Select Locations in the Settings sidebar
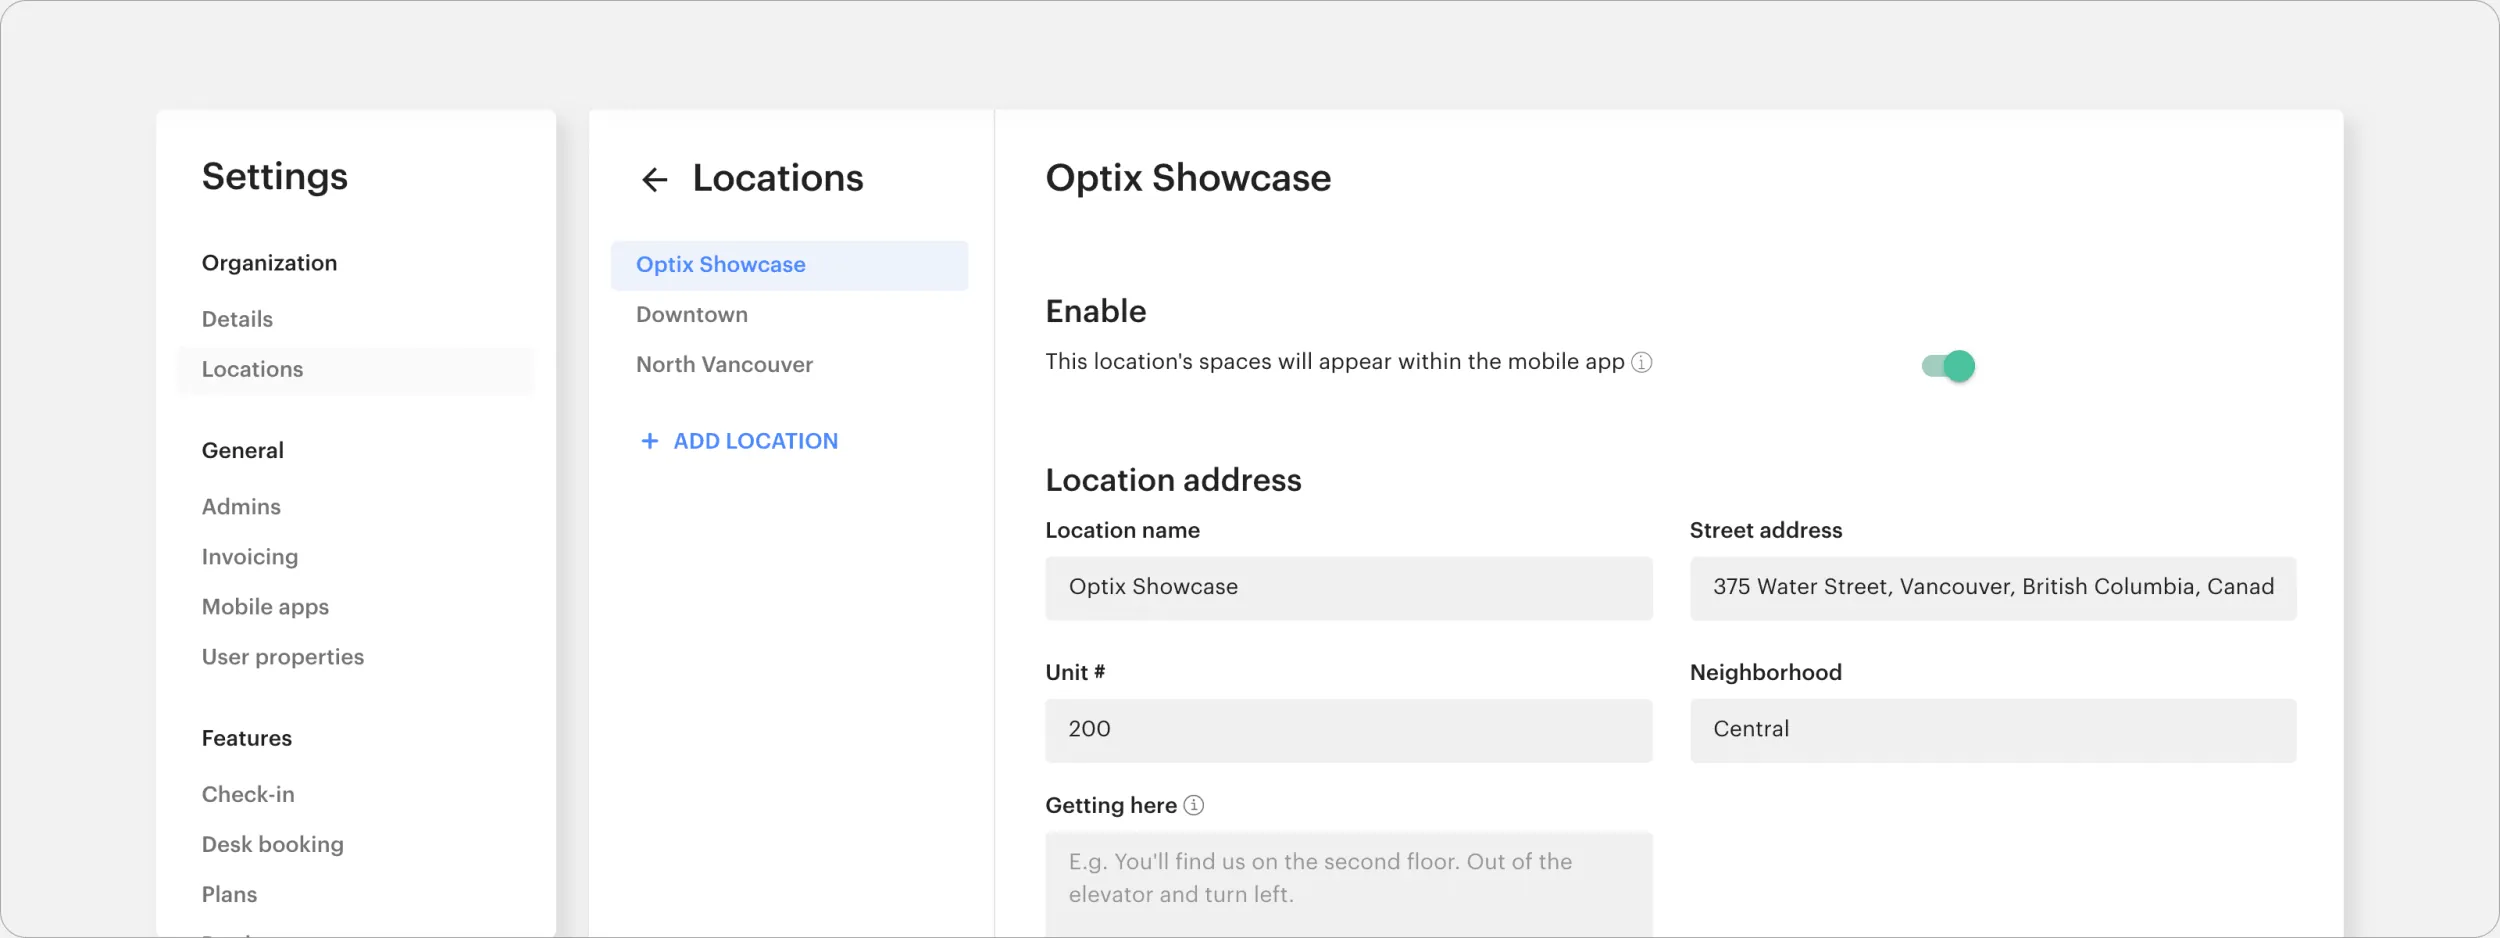2500x938 pixels. [356, 370]
